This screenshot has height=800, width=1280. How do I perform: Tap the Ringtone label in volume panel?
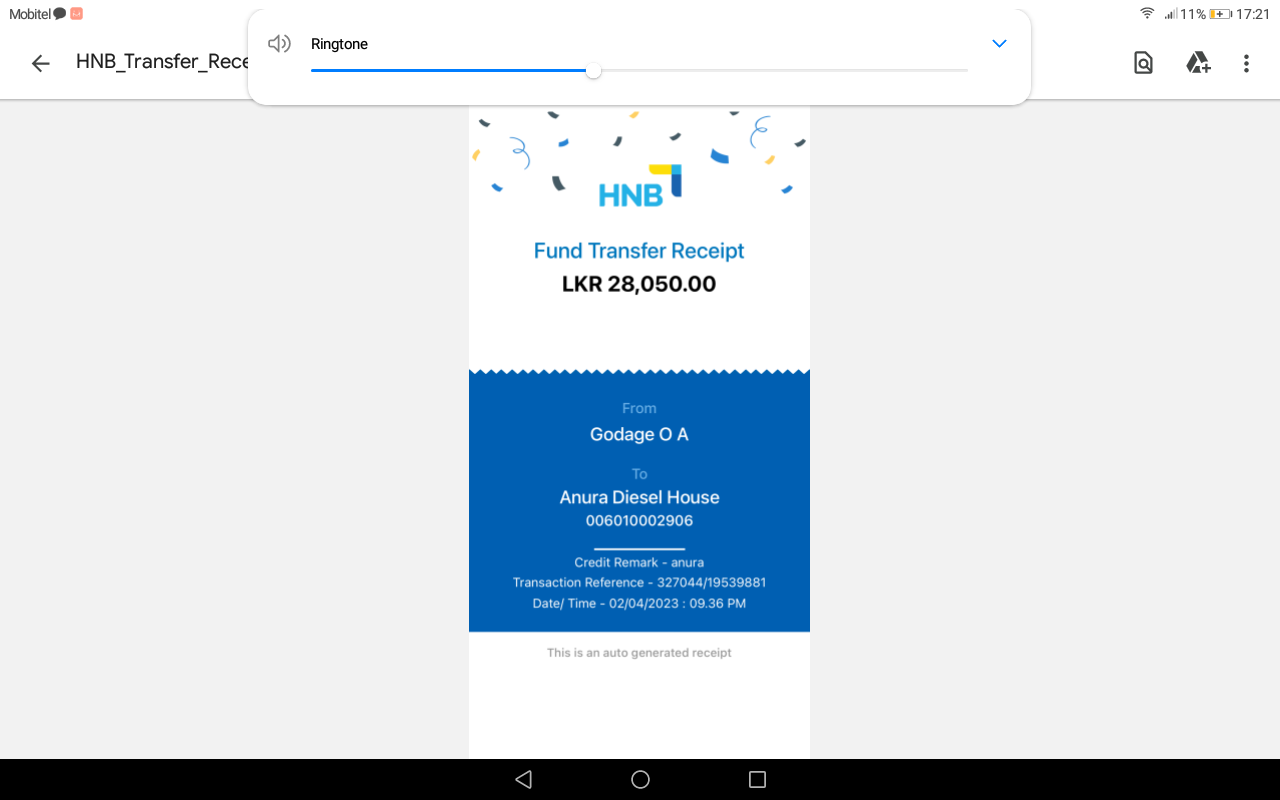click(x=339, y=44)
